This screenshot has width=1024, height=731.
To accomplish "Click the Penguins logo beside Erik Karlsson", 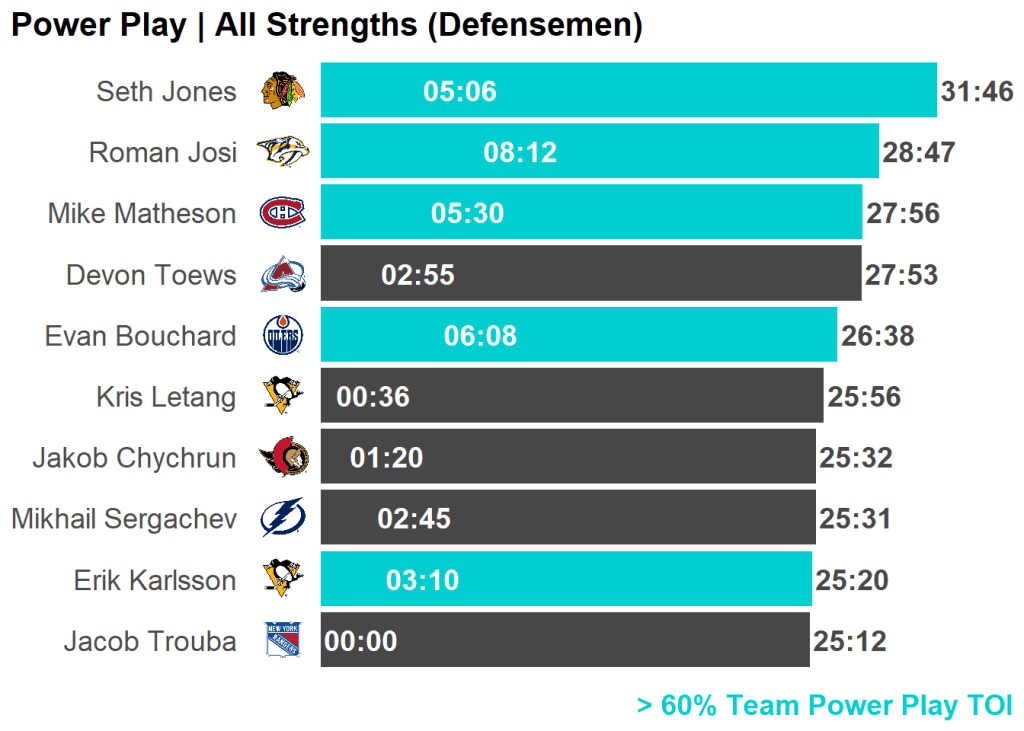I will coord(283,579).
